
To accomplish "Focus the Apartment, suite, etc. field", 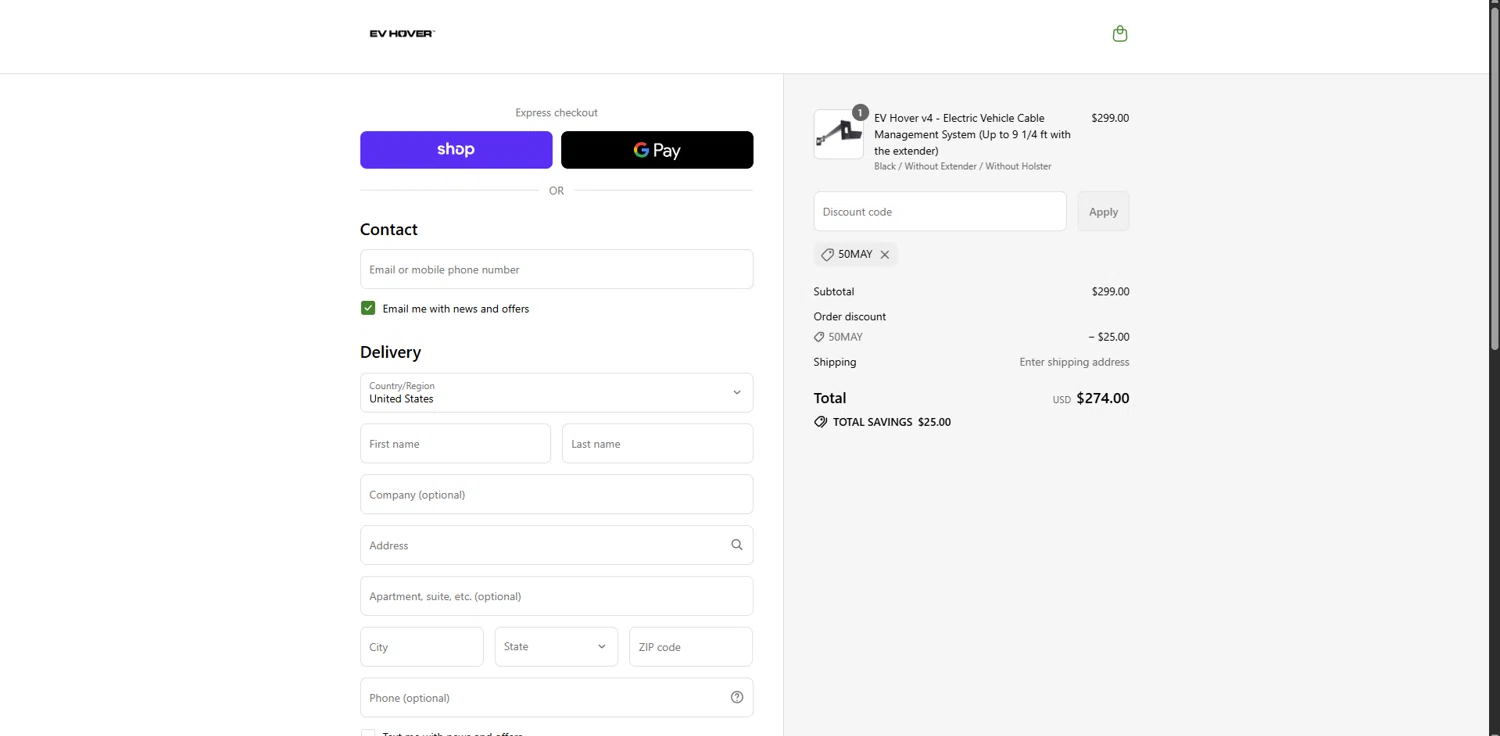I will pyautogui.click(x=556, y=596).
